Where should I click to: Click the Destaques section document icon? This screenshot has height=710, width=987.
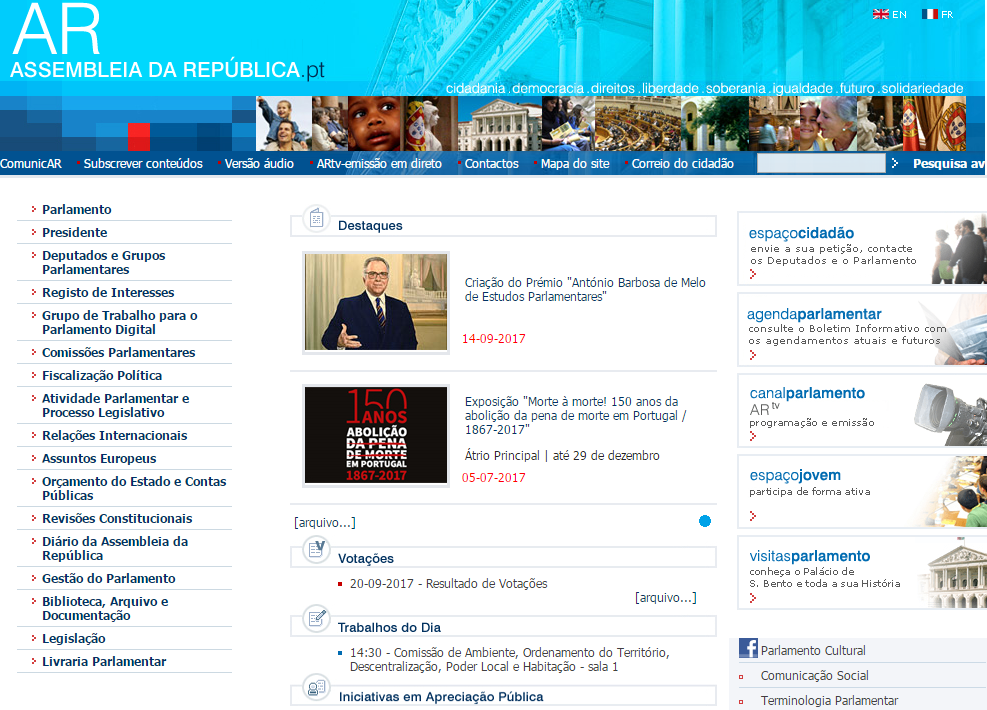coord(316,218)
